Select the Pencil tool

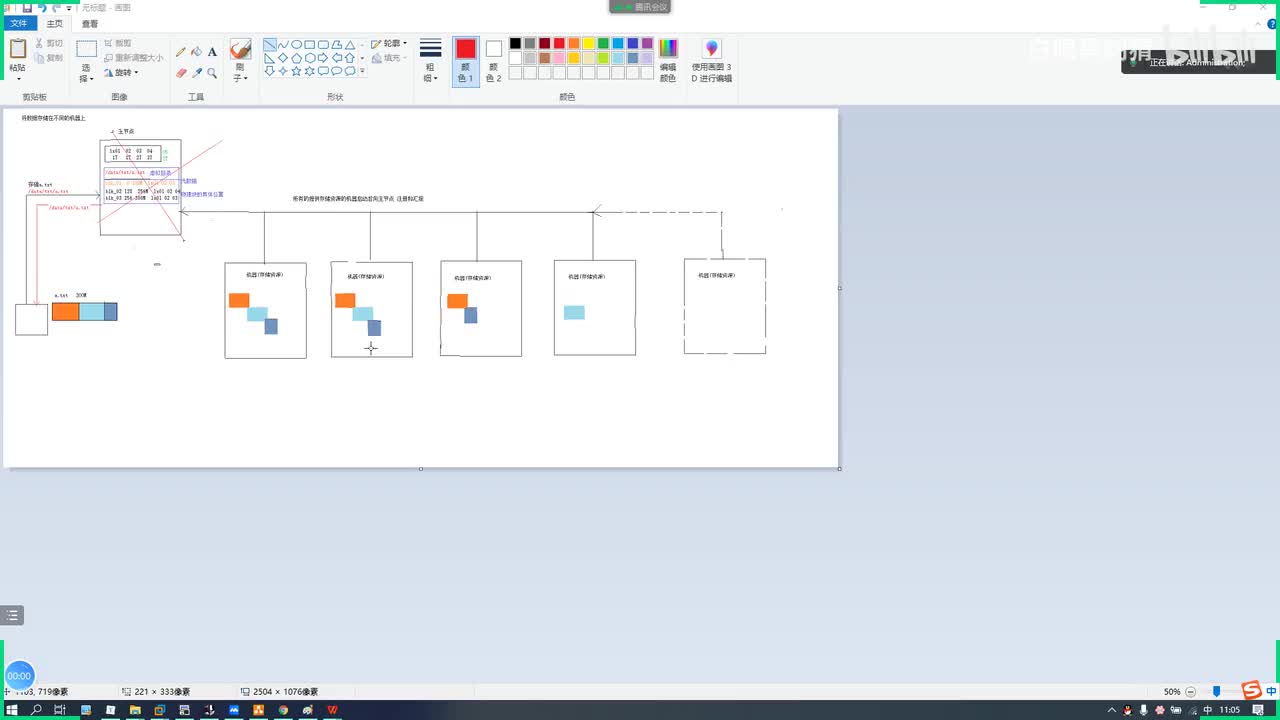181,51
